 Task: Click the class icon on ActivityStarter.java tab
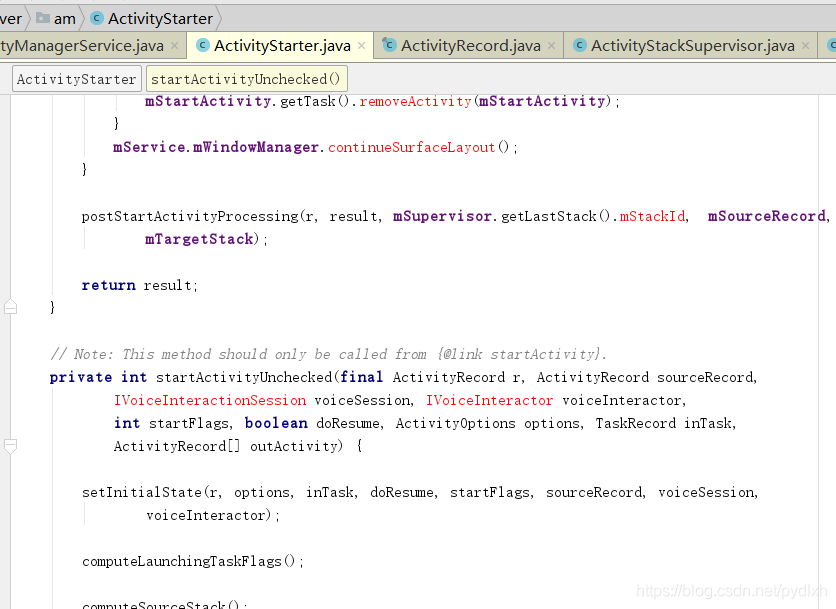pos(203,45)
